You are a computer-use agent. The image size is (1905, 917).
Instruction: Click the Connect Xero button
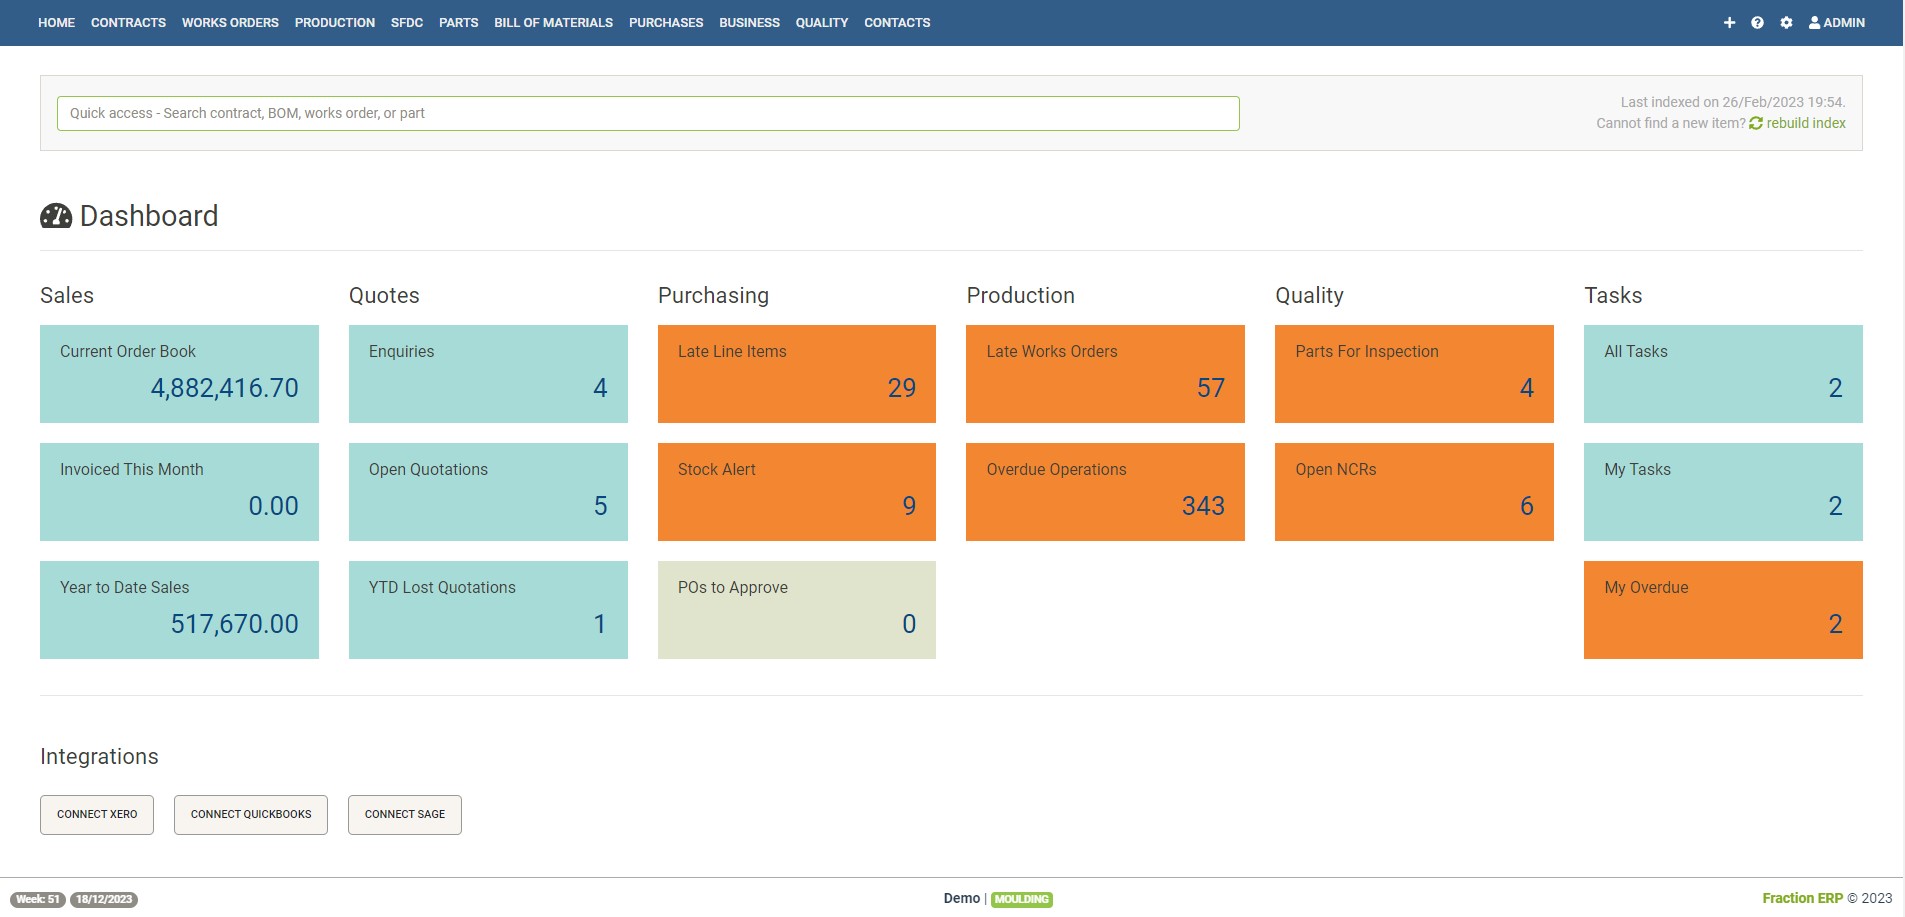pyautogui.click(x=97, y=814)
